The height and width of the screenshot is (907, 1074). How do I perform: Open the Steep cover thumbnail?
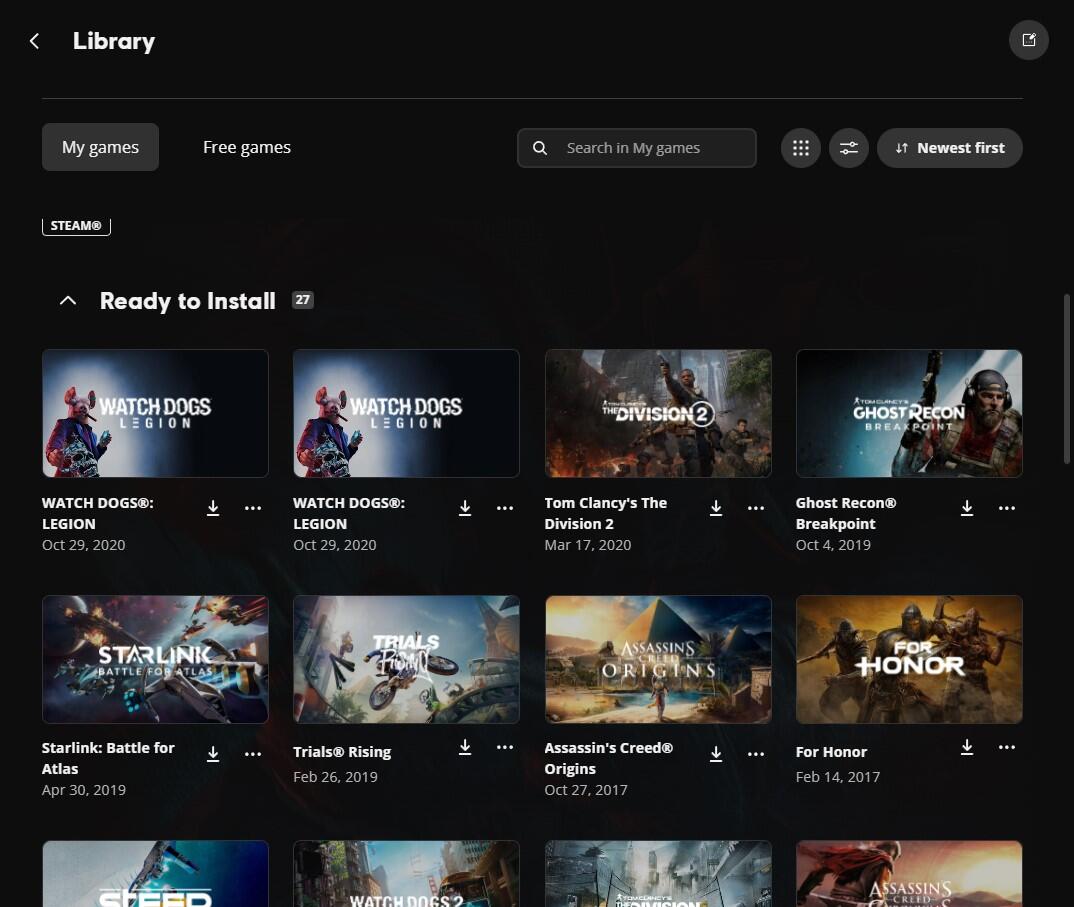tap(155, 874)
